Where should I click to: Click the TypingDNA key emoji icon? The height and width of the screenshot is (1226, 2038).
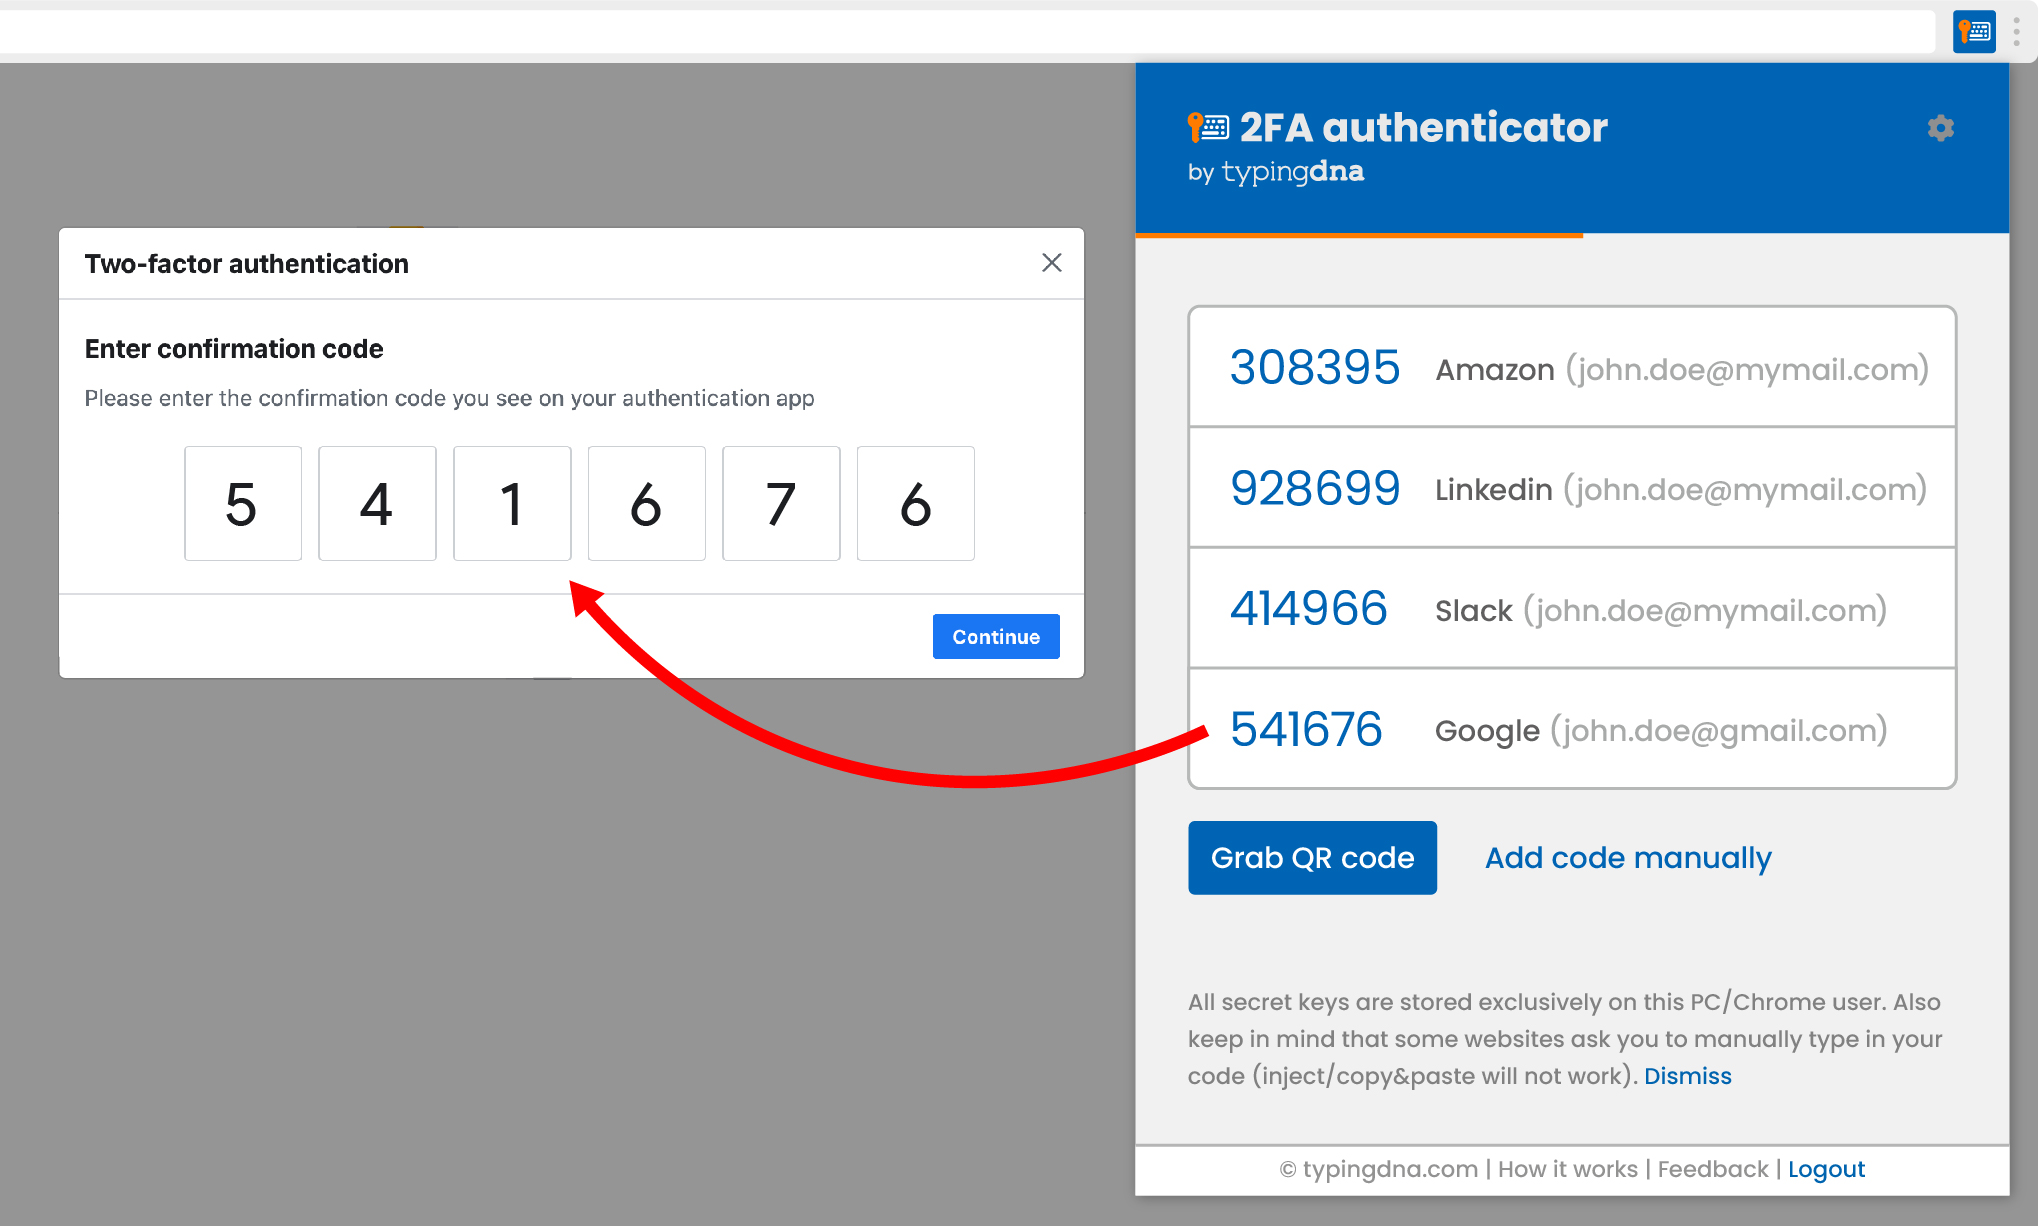[1194, 128]
